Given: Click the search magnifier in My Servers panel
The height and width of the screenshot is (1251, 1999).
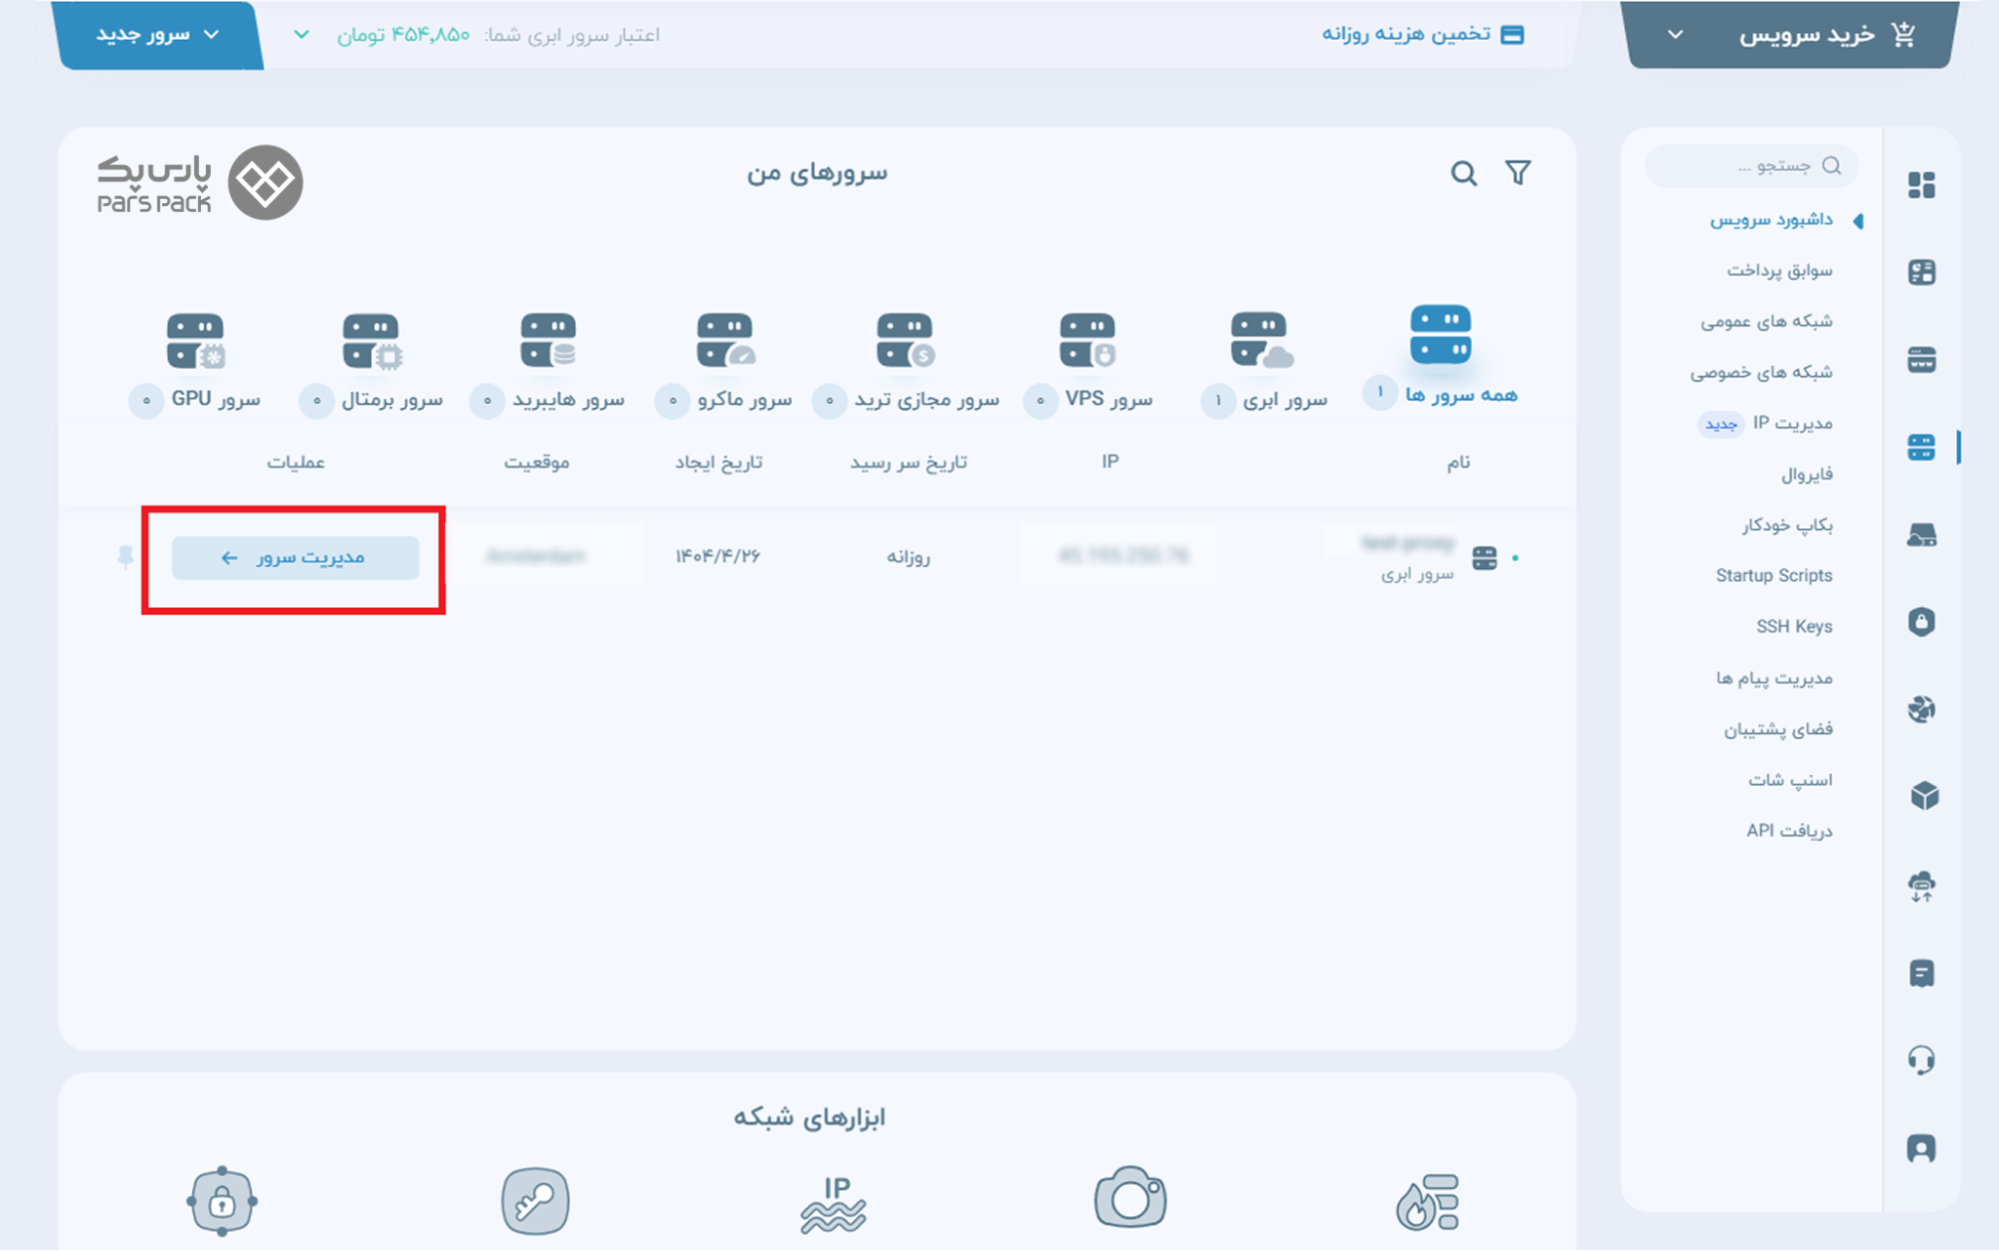Looking at the screenshot, I should (x=1464, y=173).
